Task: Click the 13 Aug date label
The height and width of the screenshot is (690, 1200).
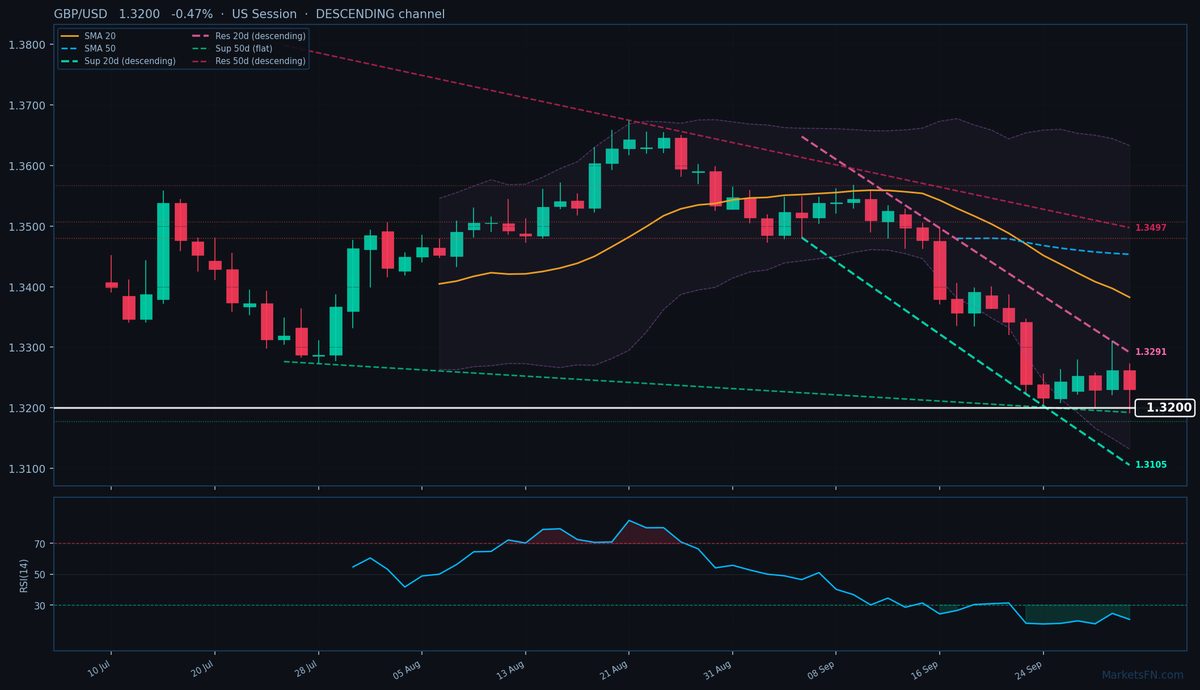Action: [512, 668]
